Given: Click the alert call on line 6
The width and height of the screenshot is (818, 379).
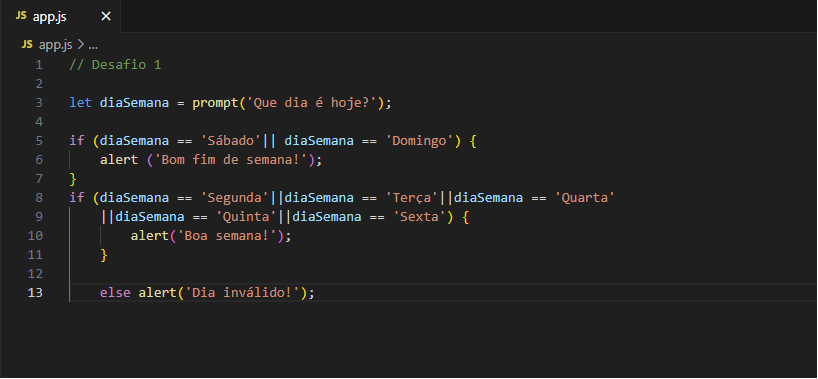Looking at the screenshot, I should [x=119, y=160].
